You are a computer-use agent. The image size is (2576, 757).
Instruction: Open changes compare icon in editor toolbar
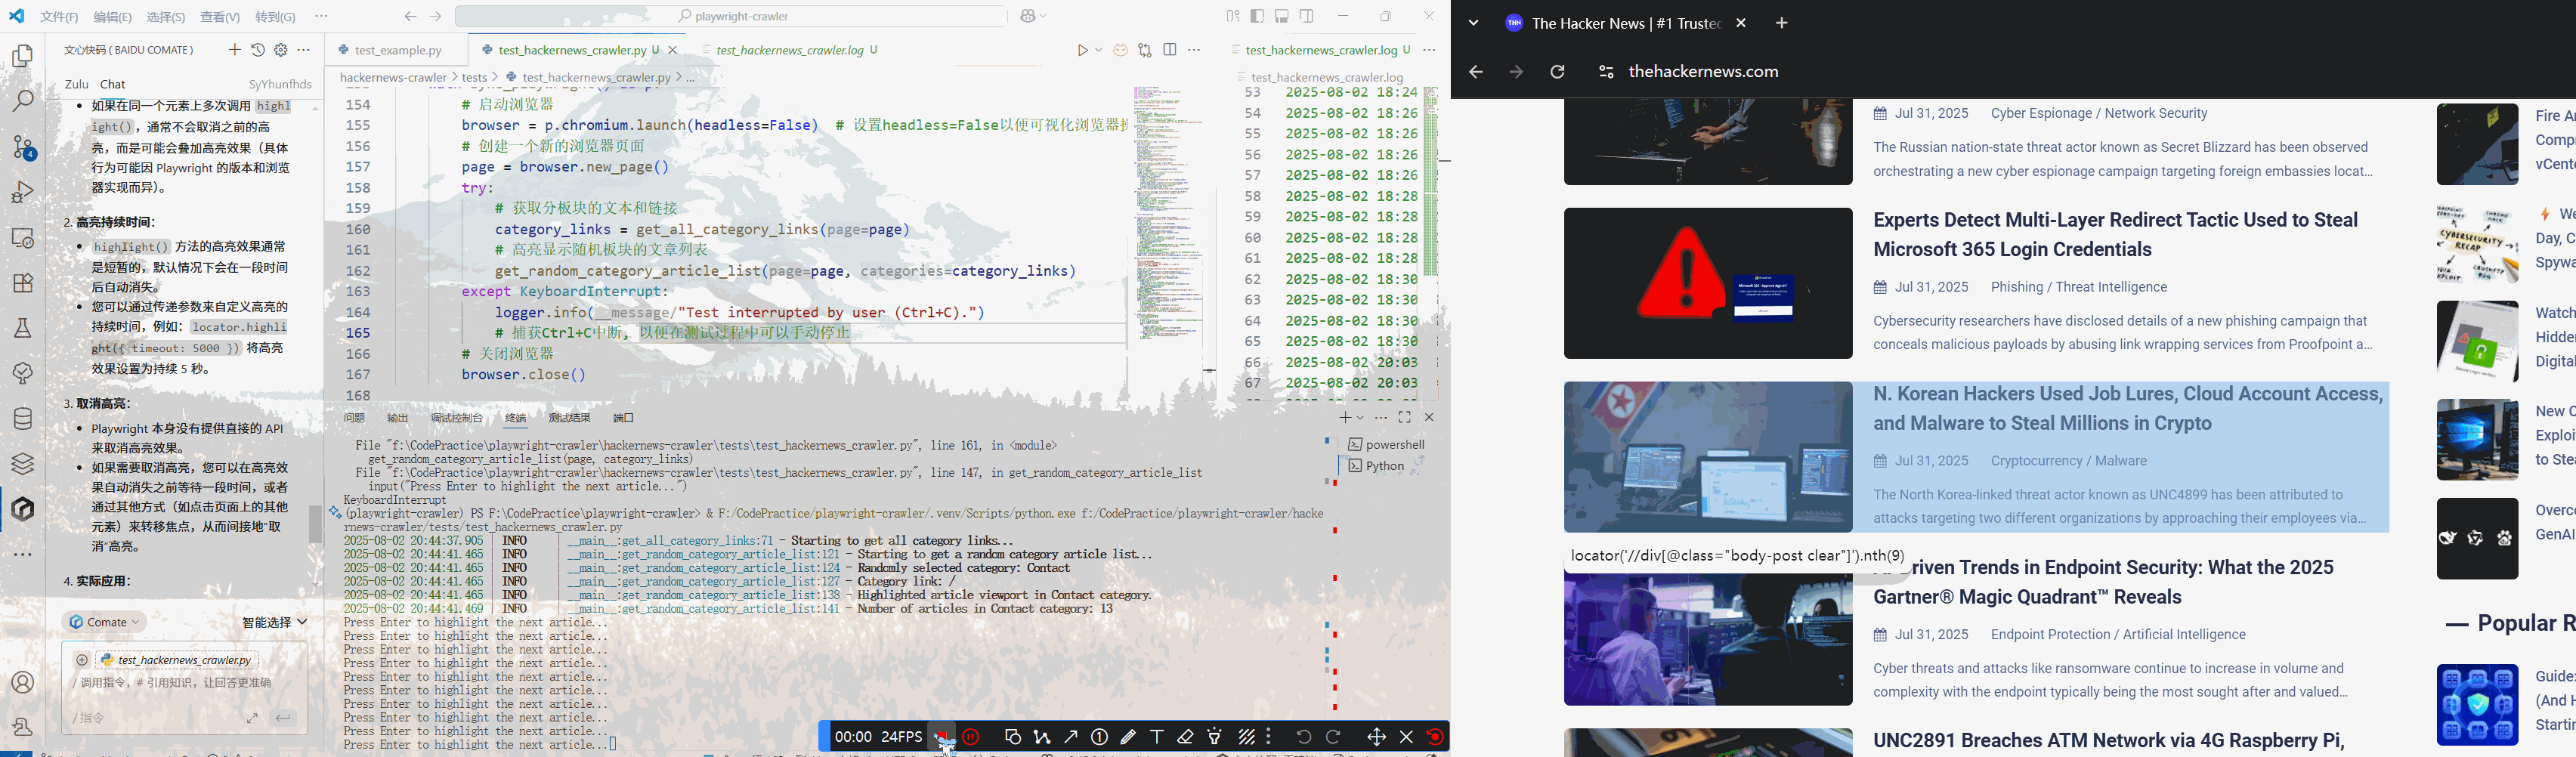pyautogui.click(x=1145, y=50)
